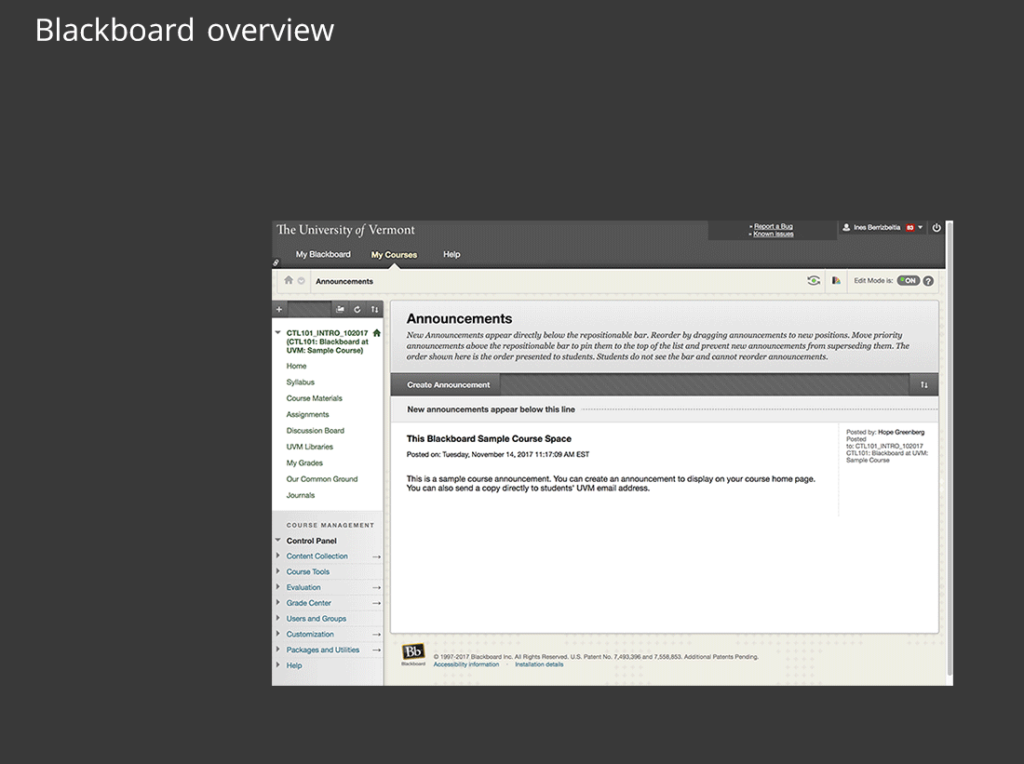
Task: Open Assignments in the course menu
Action: tap(308, 414)
